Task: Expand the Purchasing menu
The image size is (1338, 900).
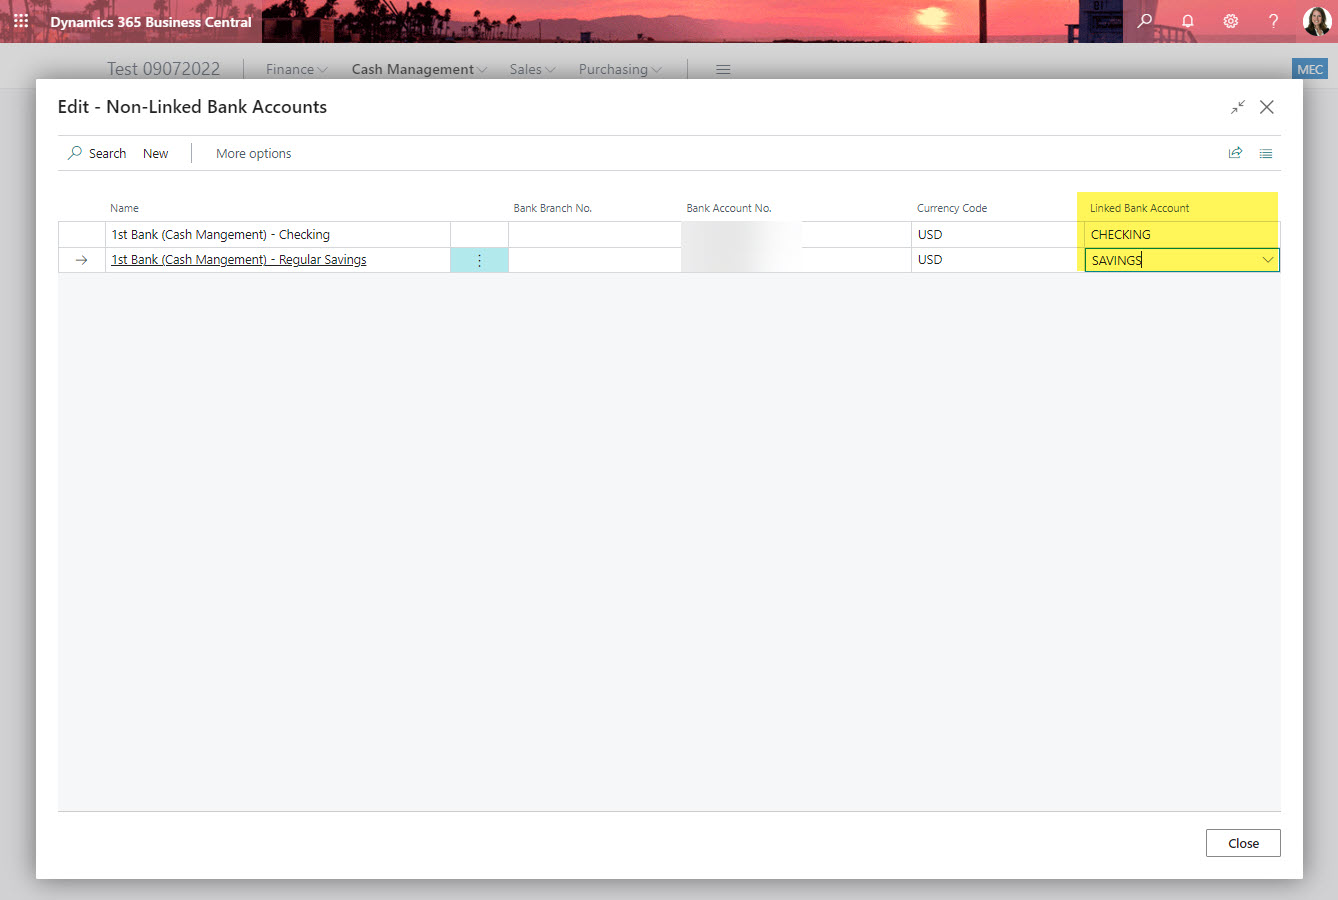Action: [620, 69]
